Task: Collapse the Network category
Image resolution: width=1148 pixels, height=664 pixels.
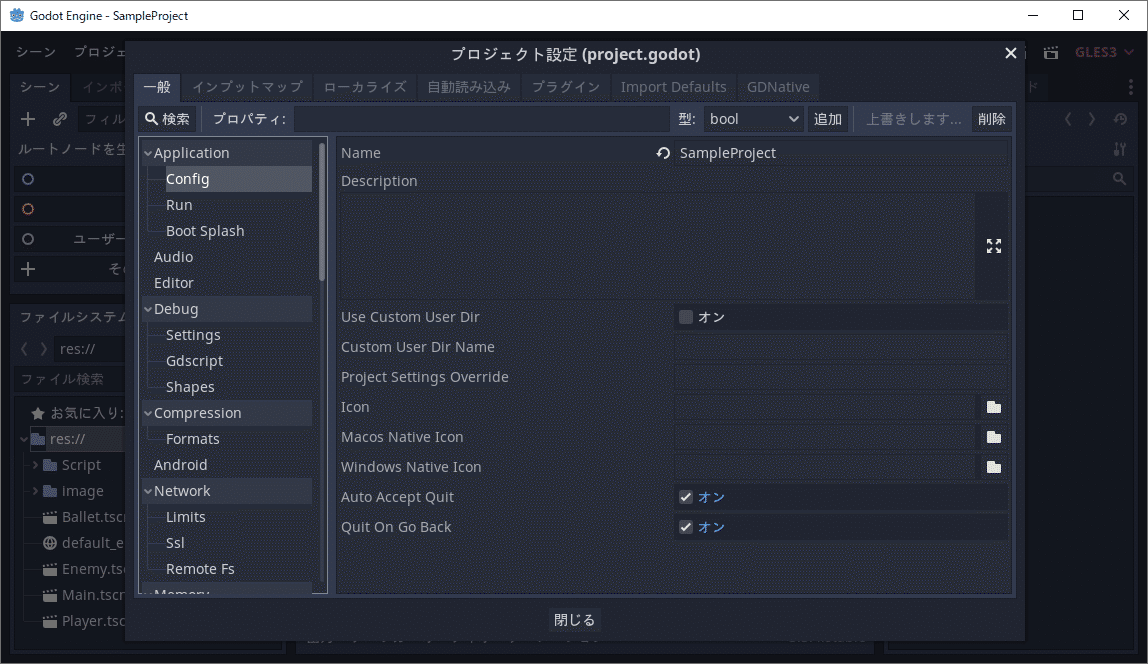Action: pos(148,491)
